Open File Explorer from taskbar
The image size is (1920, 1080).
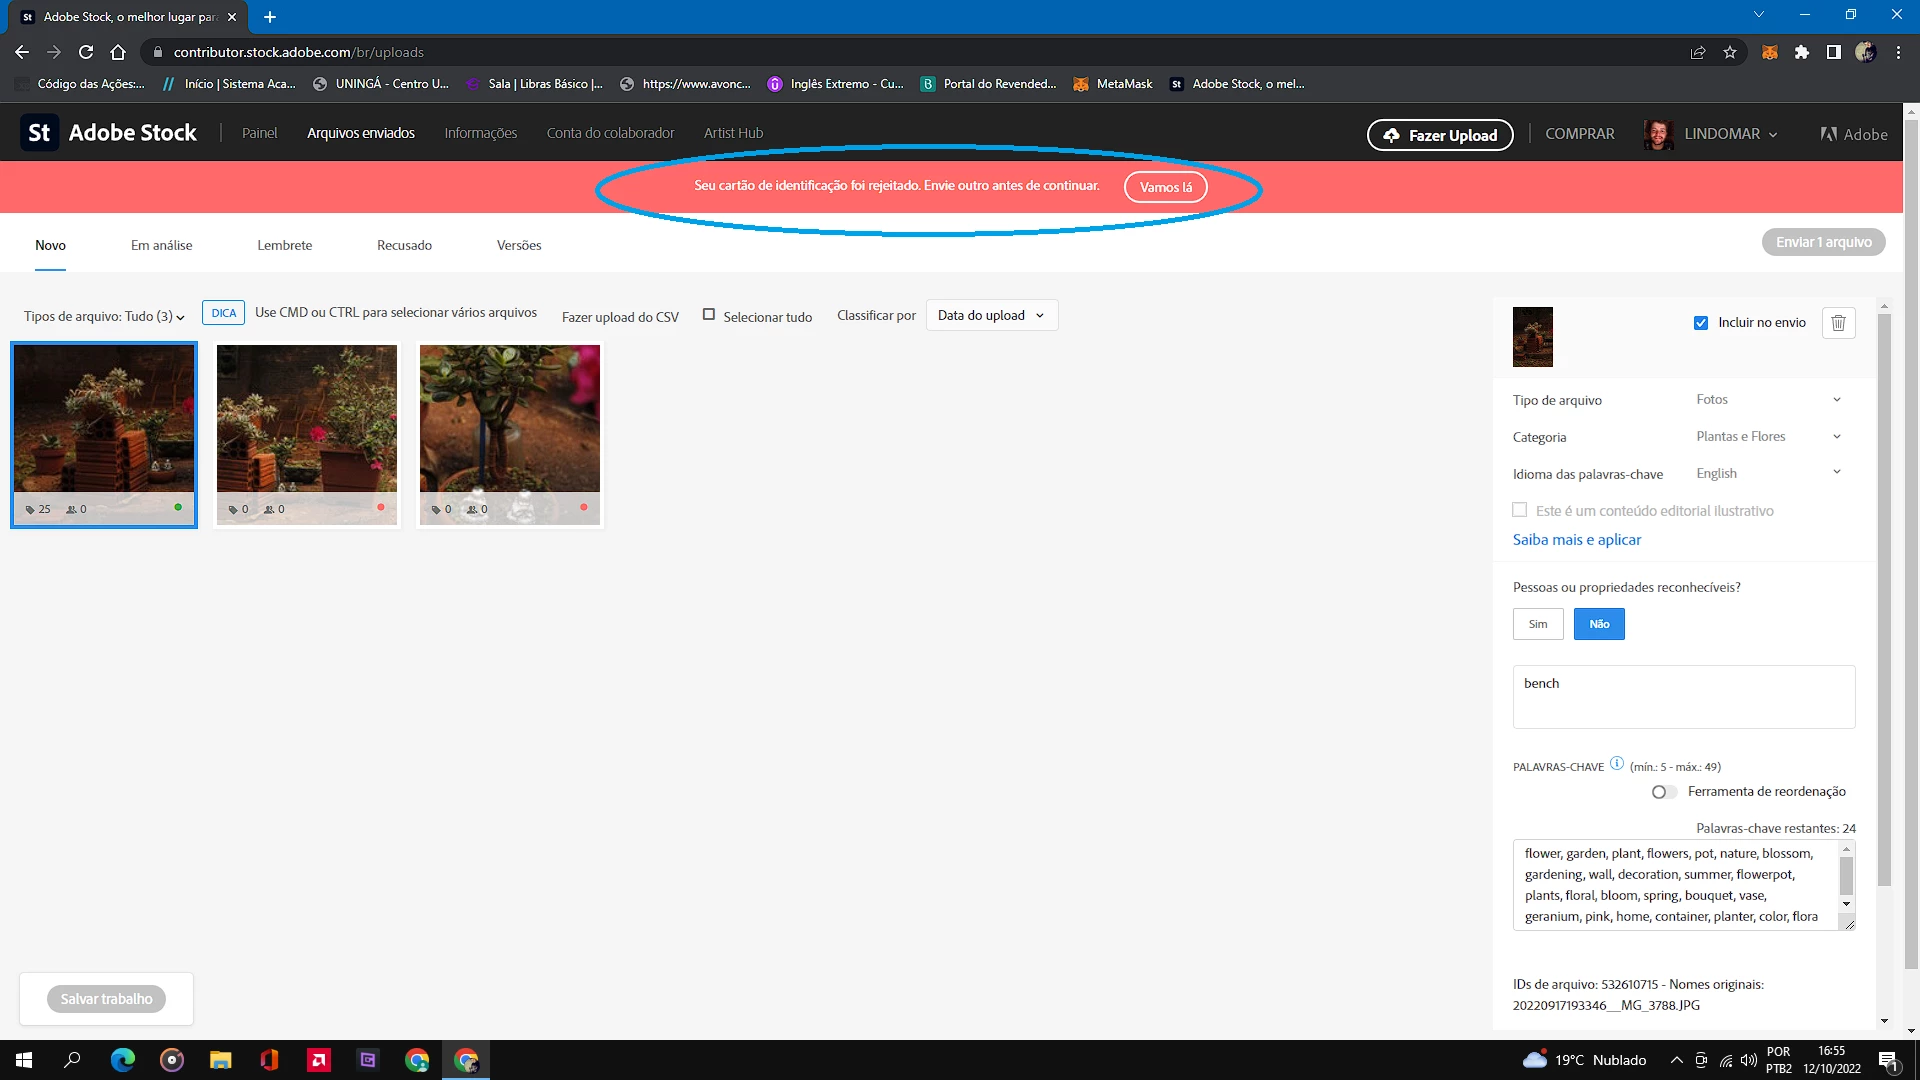(x=220, y=1060)
